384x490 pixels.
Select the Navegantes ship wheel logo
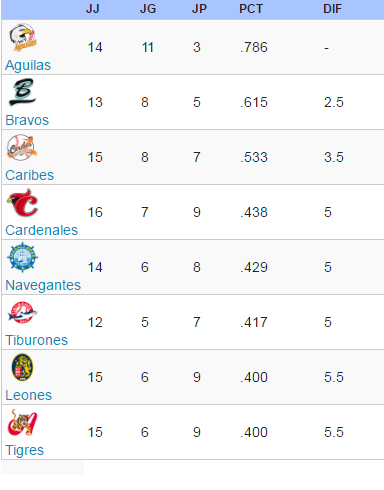tap(22, 257)
